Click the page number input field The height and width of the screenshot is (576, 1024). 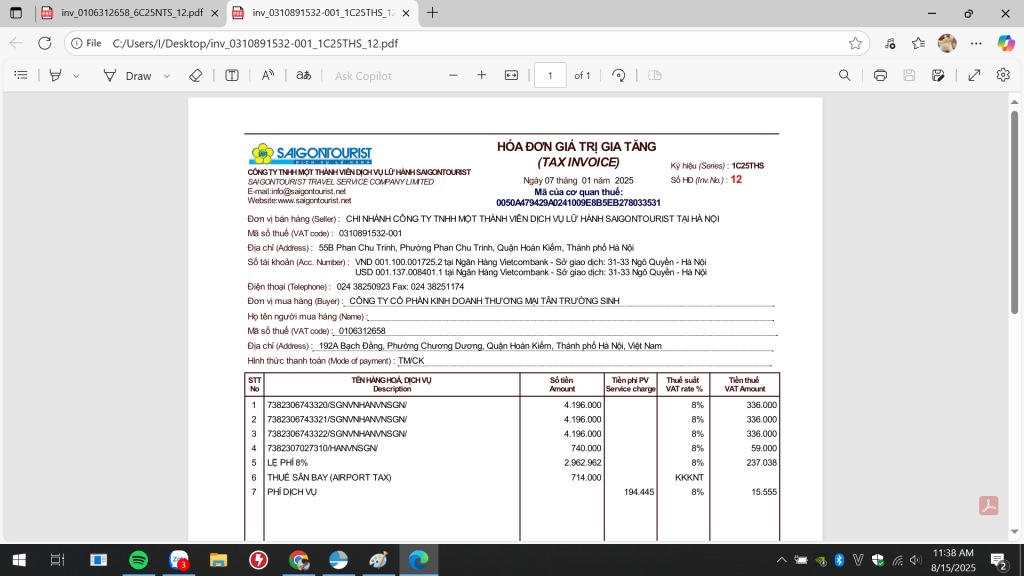point(550,75)
